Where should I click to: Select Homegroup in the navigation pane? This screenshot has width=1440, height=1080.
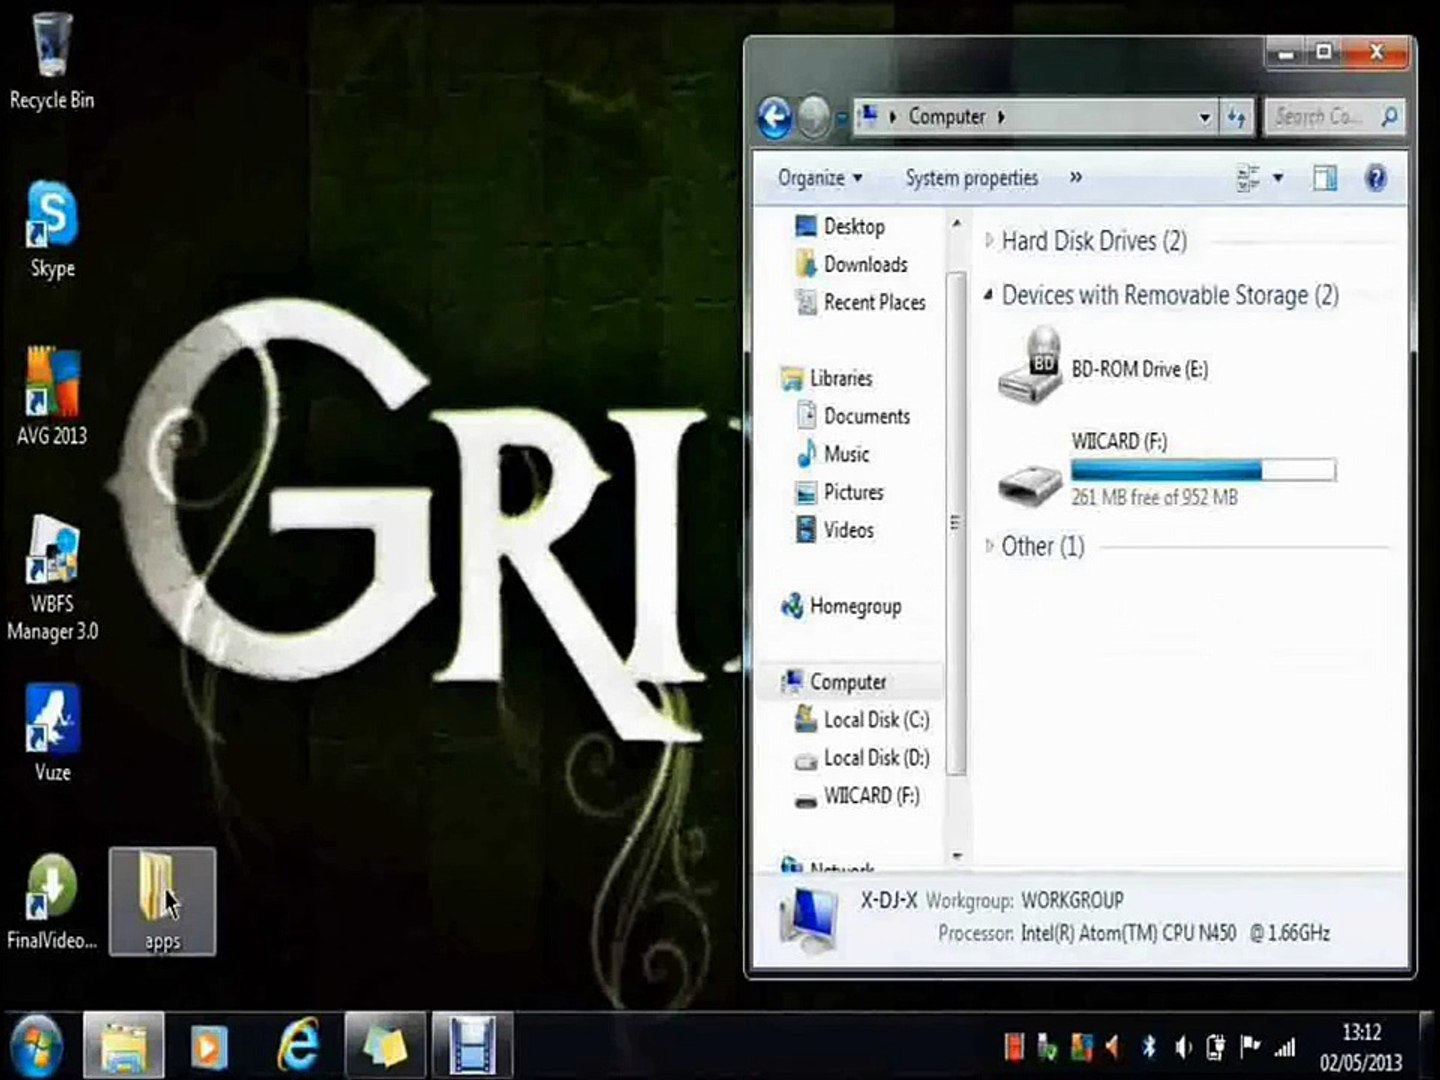point(841,606)
